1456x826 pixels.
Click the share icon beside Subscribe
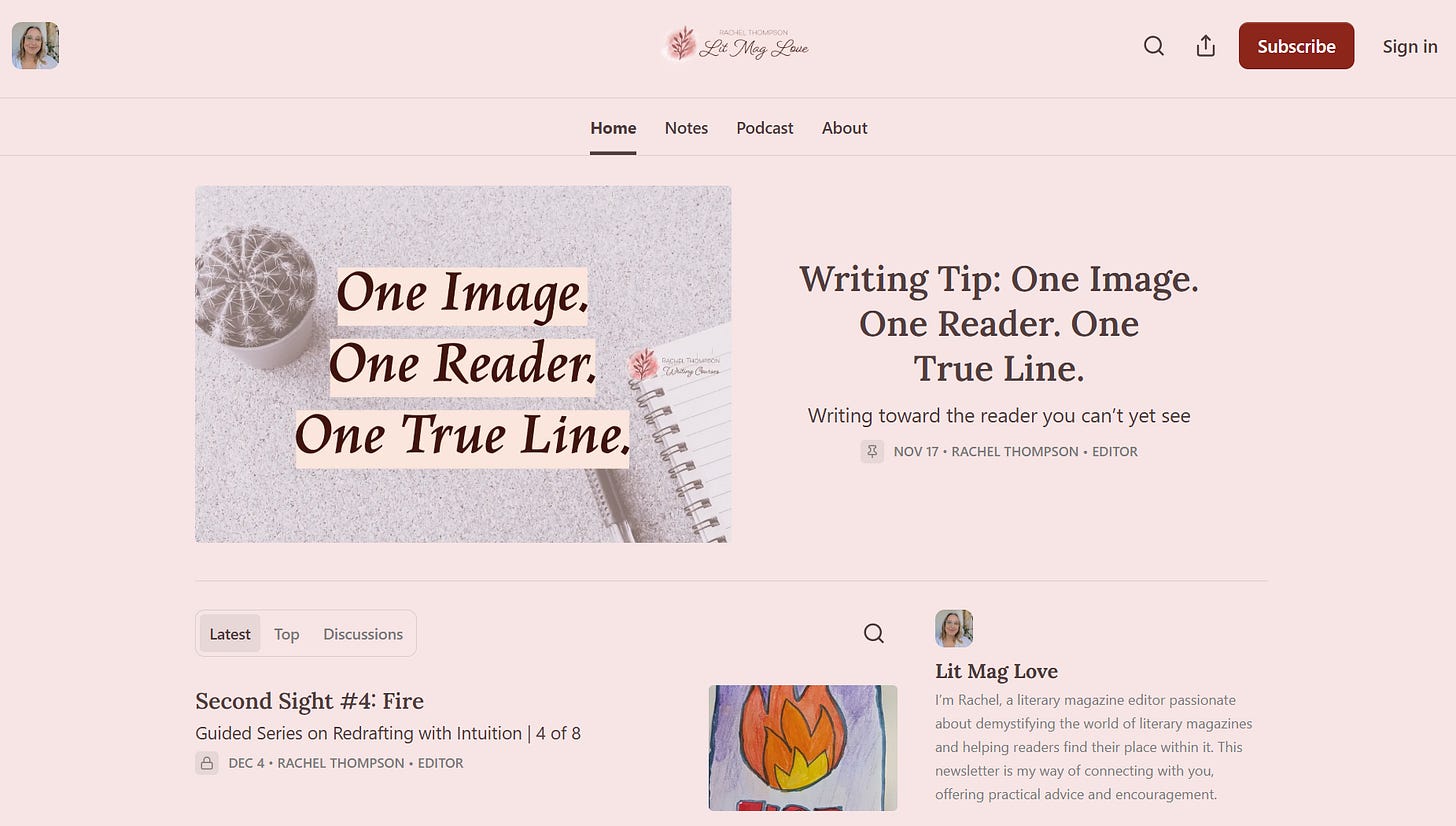(1206, 46)
